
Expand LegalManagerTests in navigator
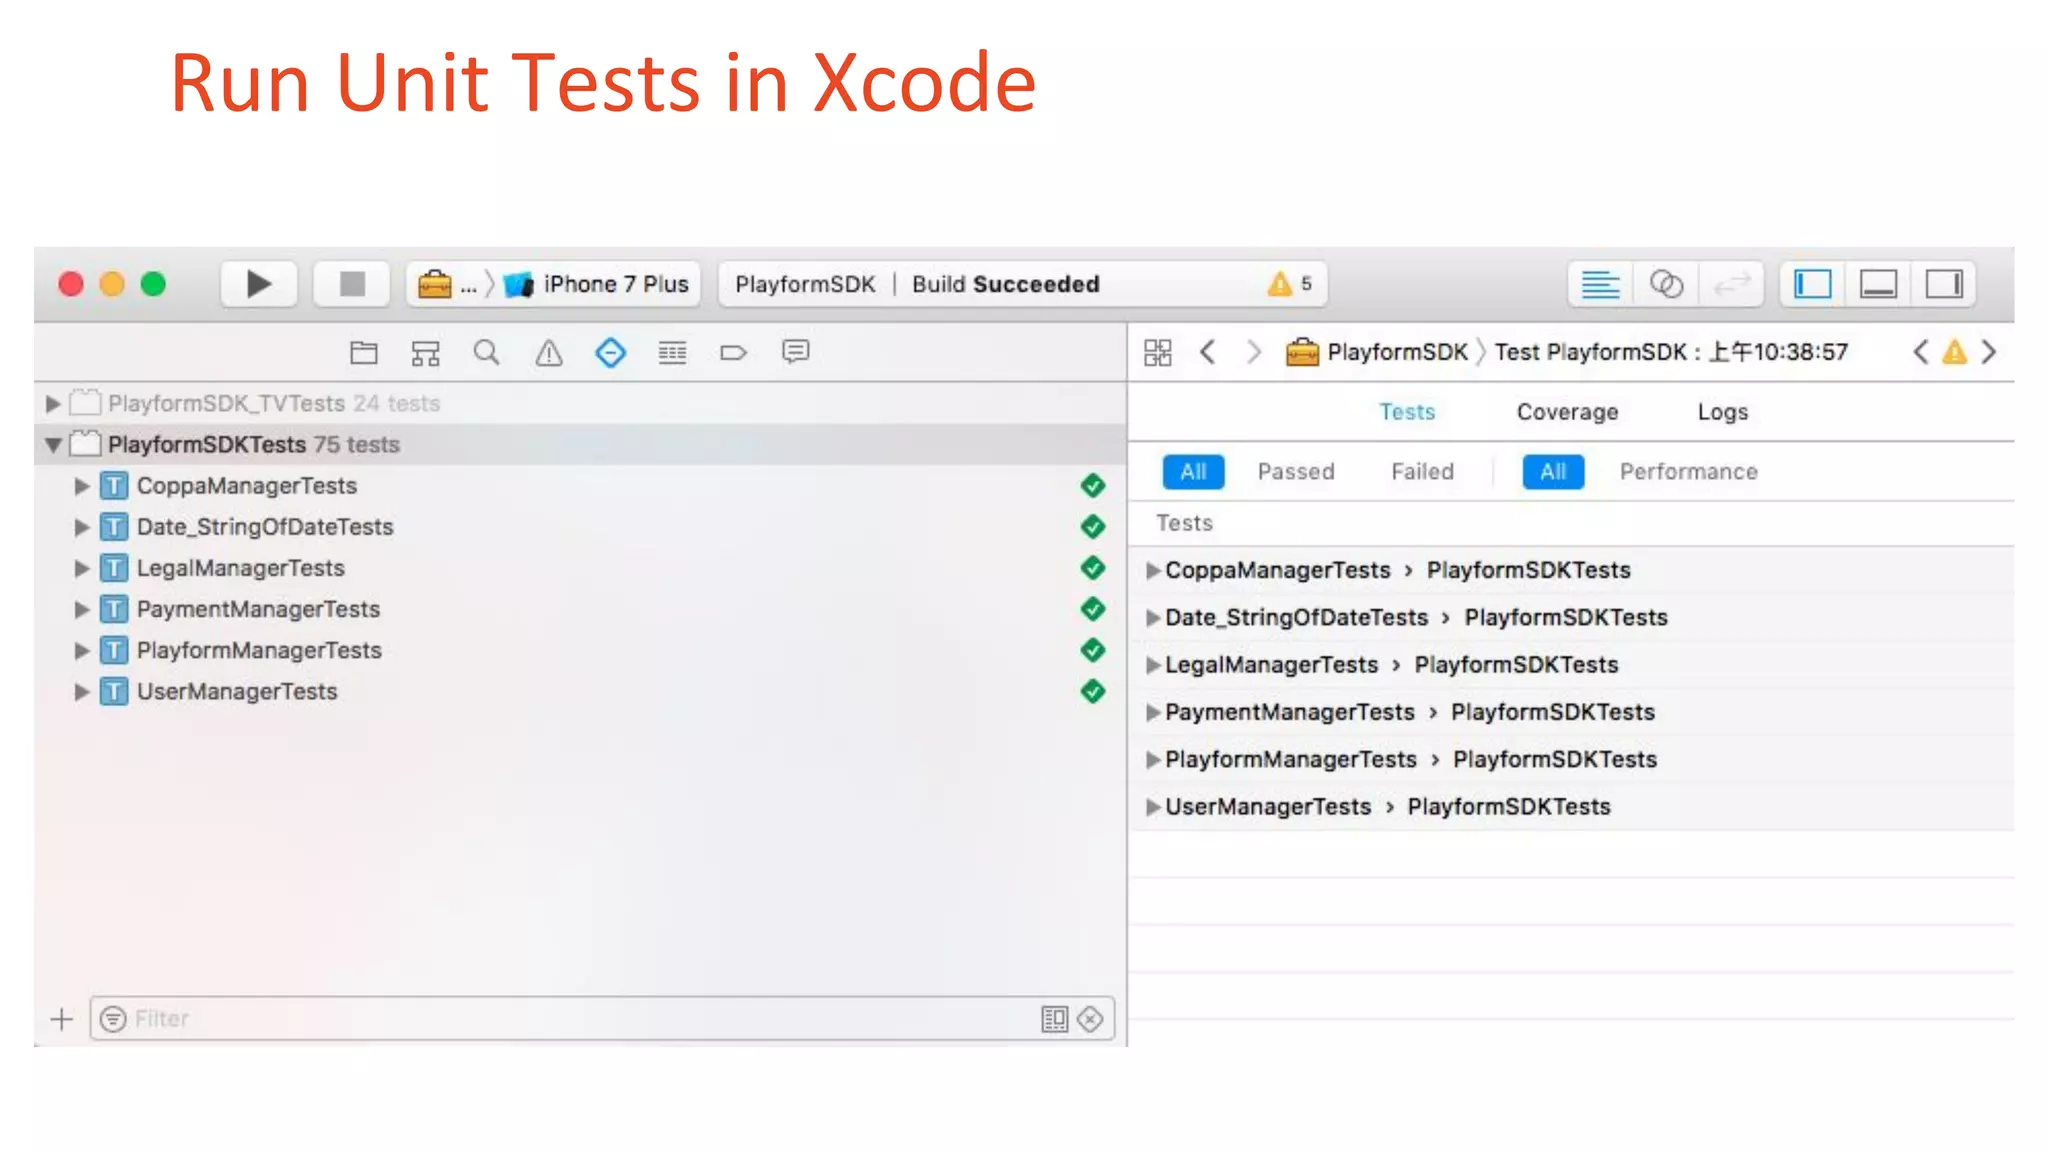tap(82, 568)
